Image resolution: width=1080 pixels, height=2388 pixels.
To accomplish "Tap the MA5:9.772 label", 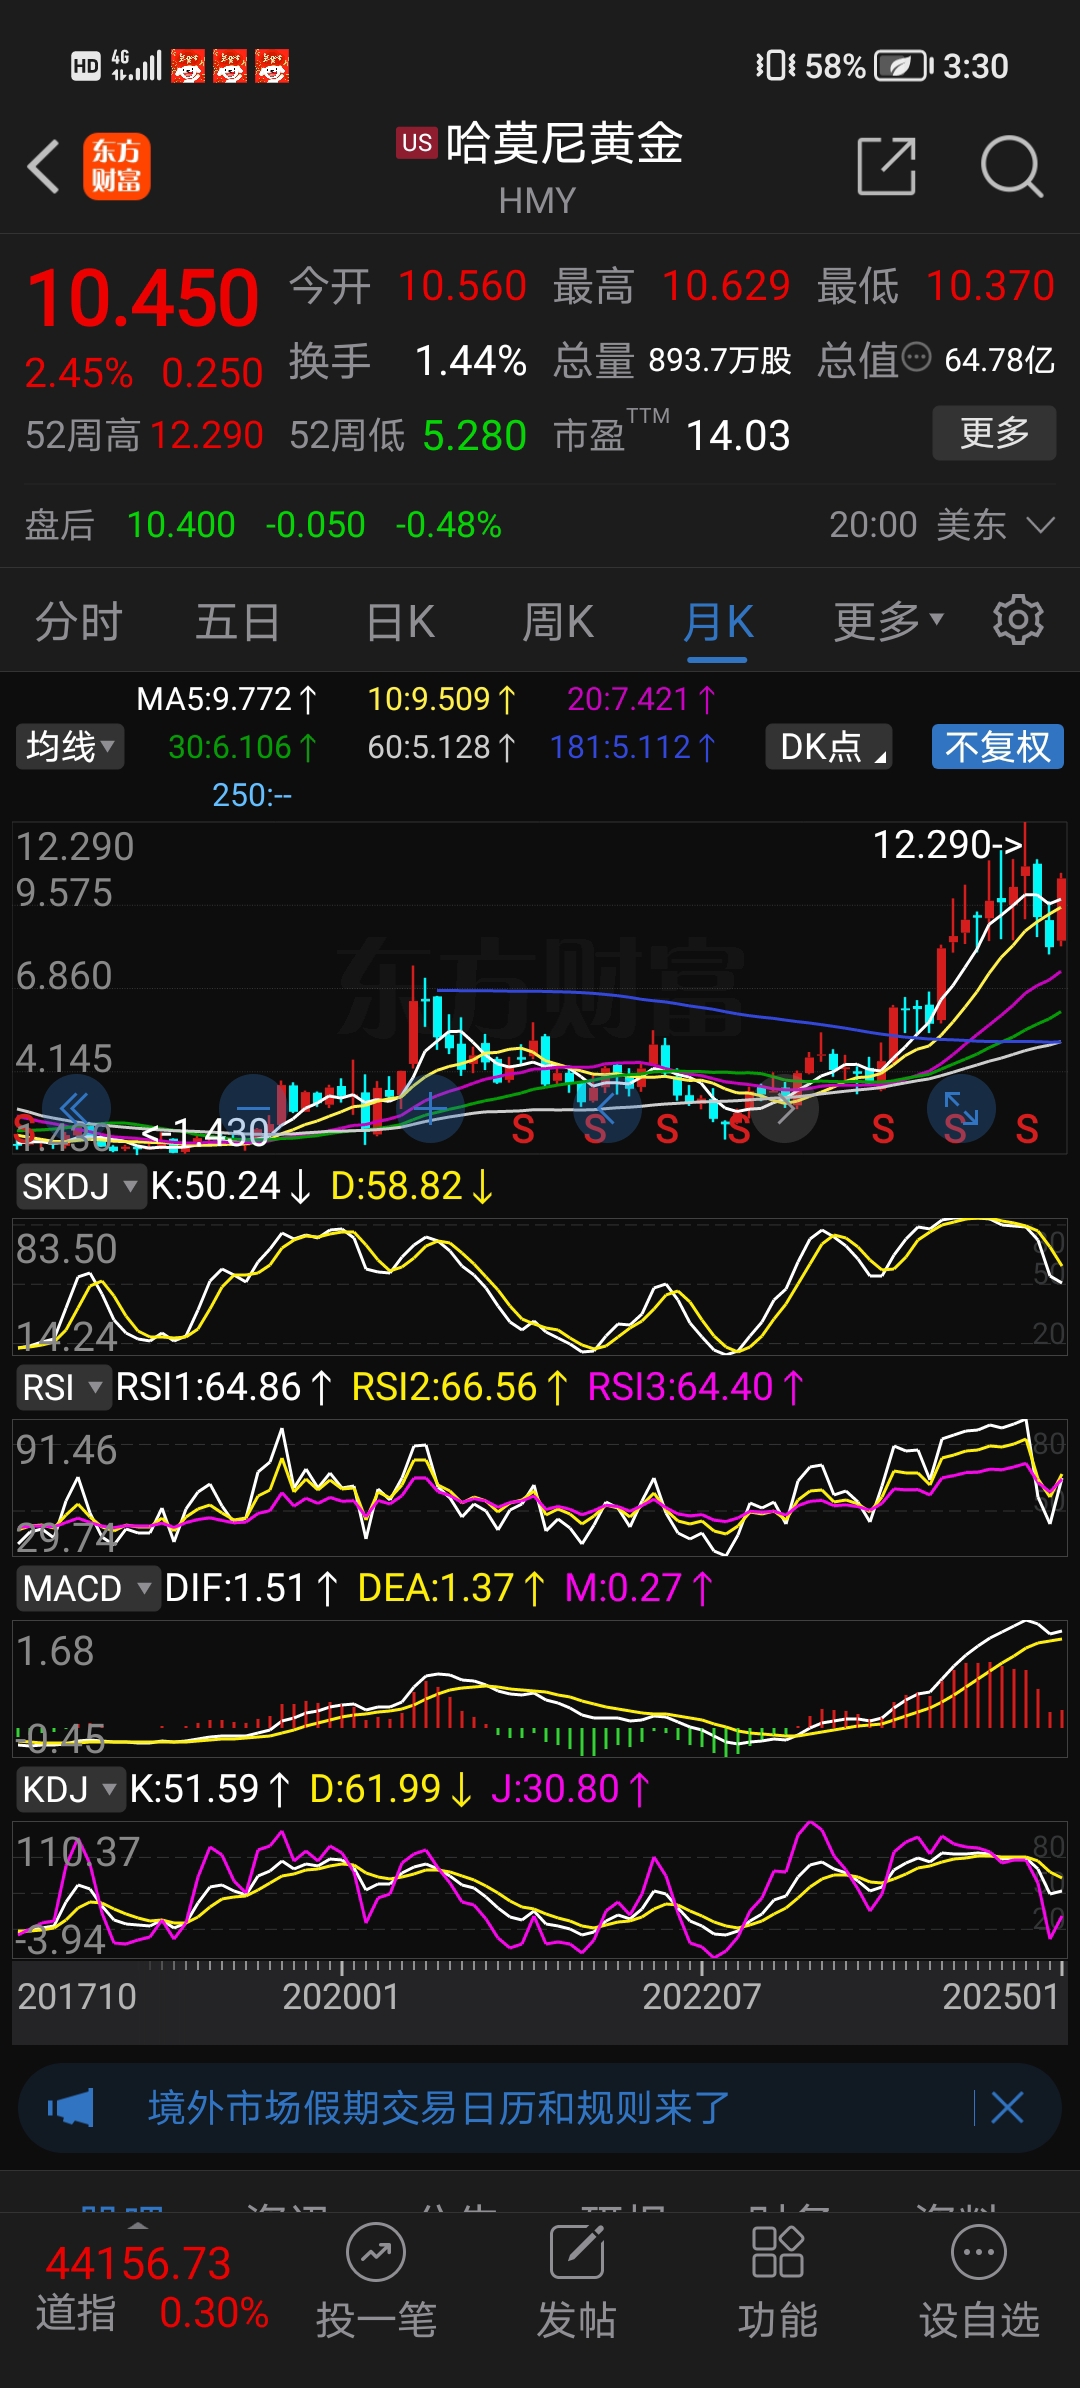I will [226, 699].
